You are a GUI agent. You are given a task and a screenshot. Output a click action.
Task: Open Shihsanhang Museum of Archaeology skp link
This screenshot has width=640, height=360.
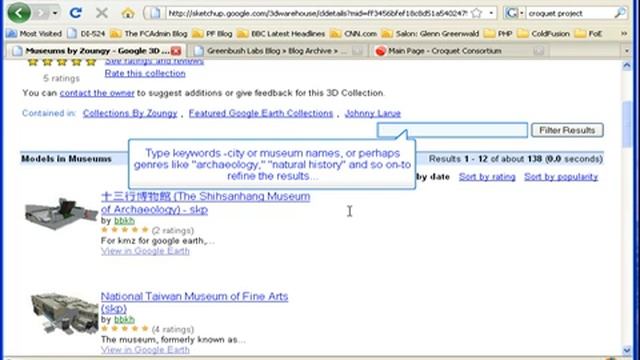(x=205, y=203)
